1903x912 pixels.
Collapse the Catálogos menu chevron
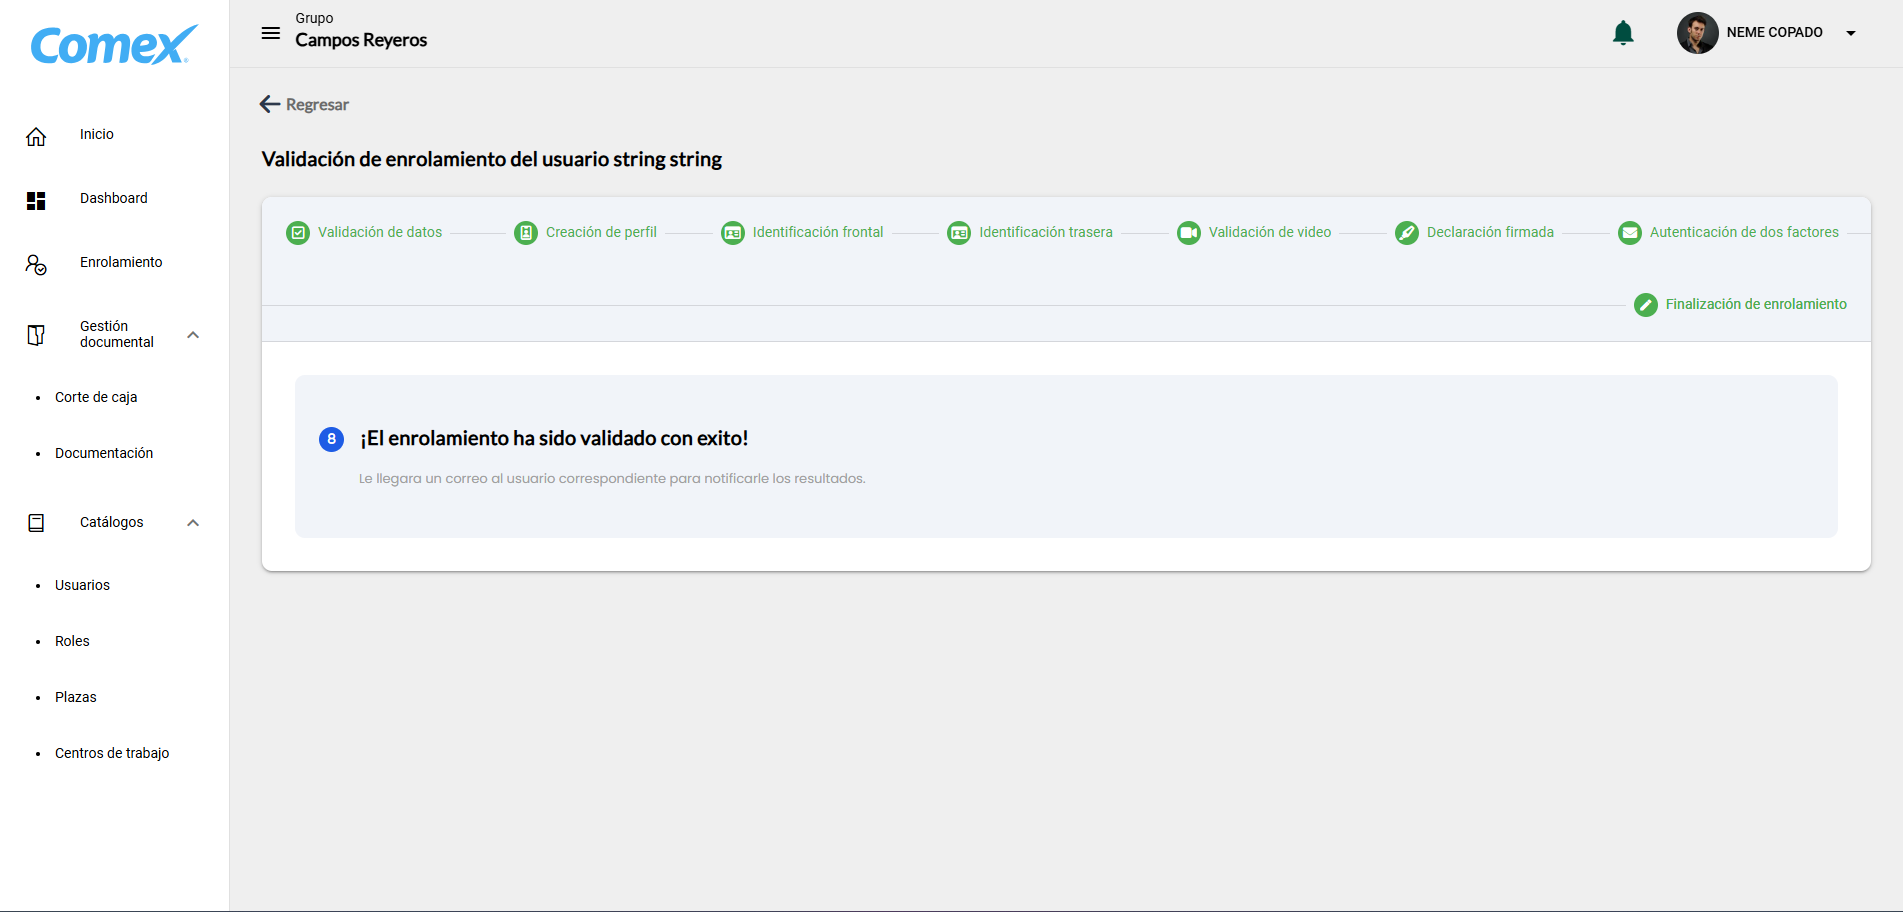(193, 523)
